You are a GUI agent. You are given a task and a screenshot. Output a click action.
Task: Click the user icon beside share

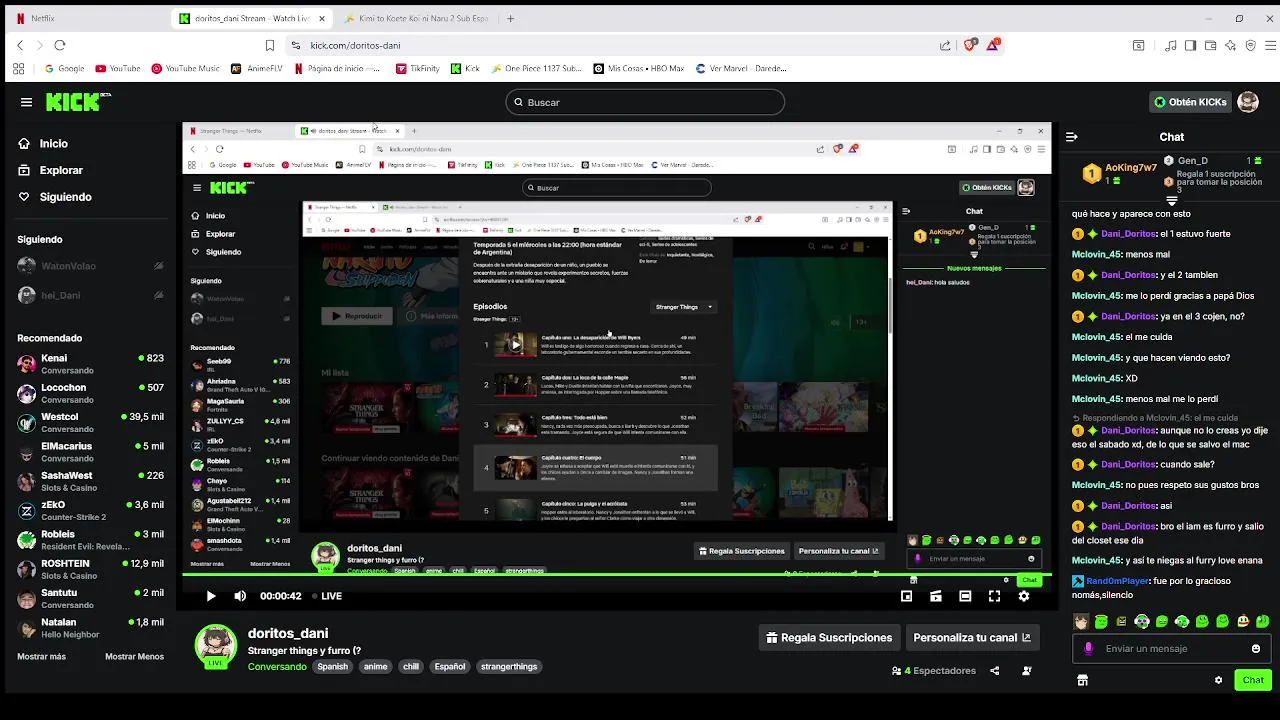(1027, 671)
